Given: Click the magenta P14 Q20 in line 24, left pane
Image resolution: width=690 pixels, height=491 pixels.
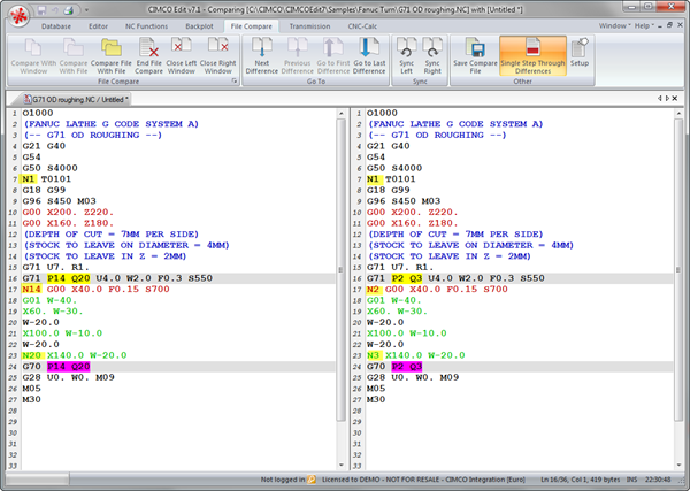Looking at the screenshot, I should 69,366.
